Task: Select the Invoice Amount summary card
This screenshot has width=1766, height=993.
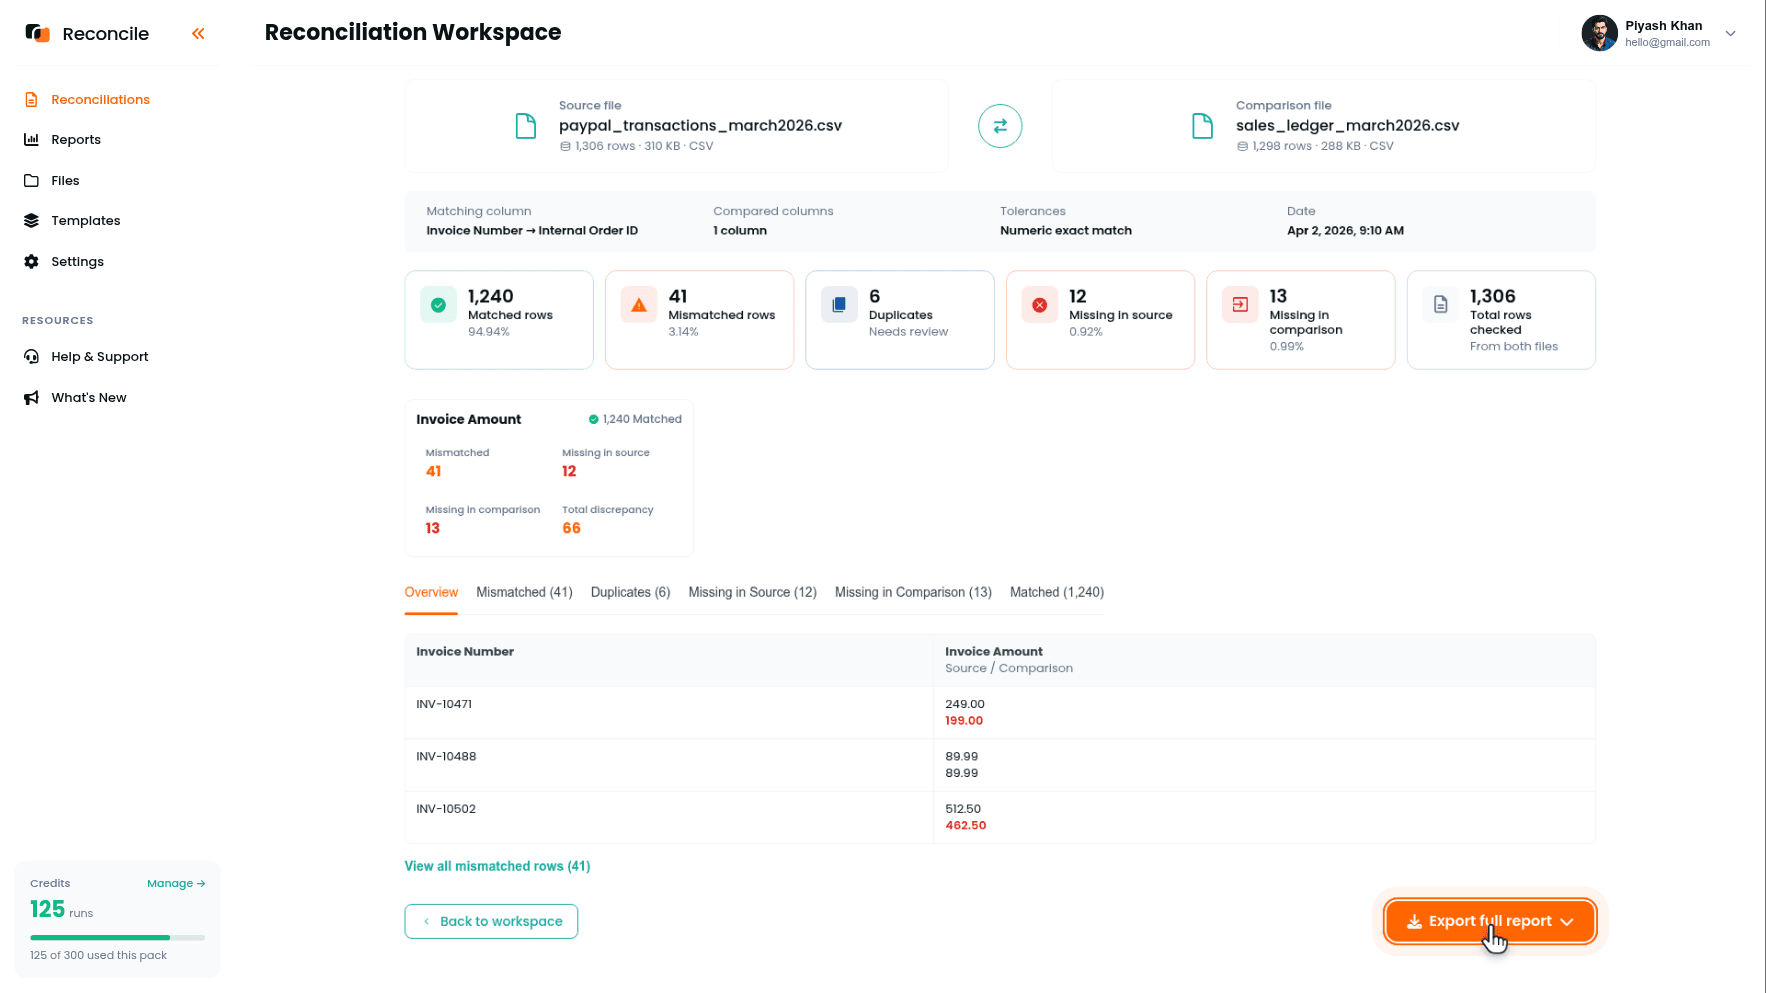Action: 549,479
